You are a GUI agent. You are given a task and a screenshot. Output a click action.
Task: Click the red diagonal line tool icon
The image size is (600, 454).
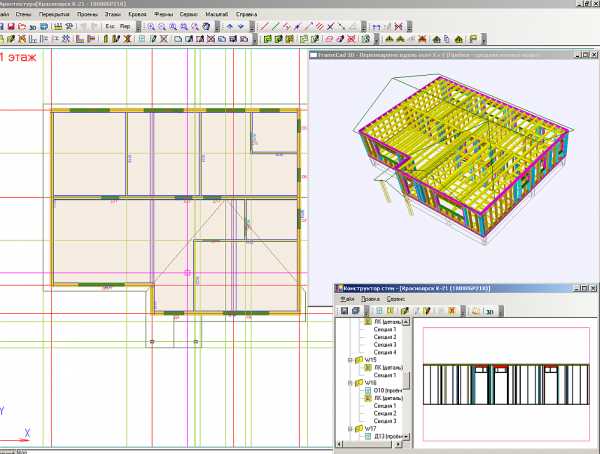coord(265,26)
